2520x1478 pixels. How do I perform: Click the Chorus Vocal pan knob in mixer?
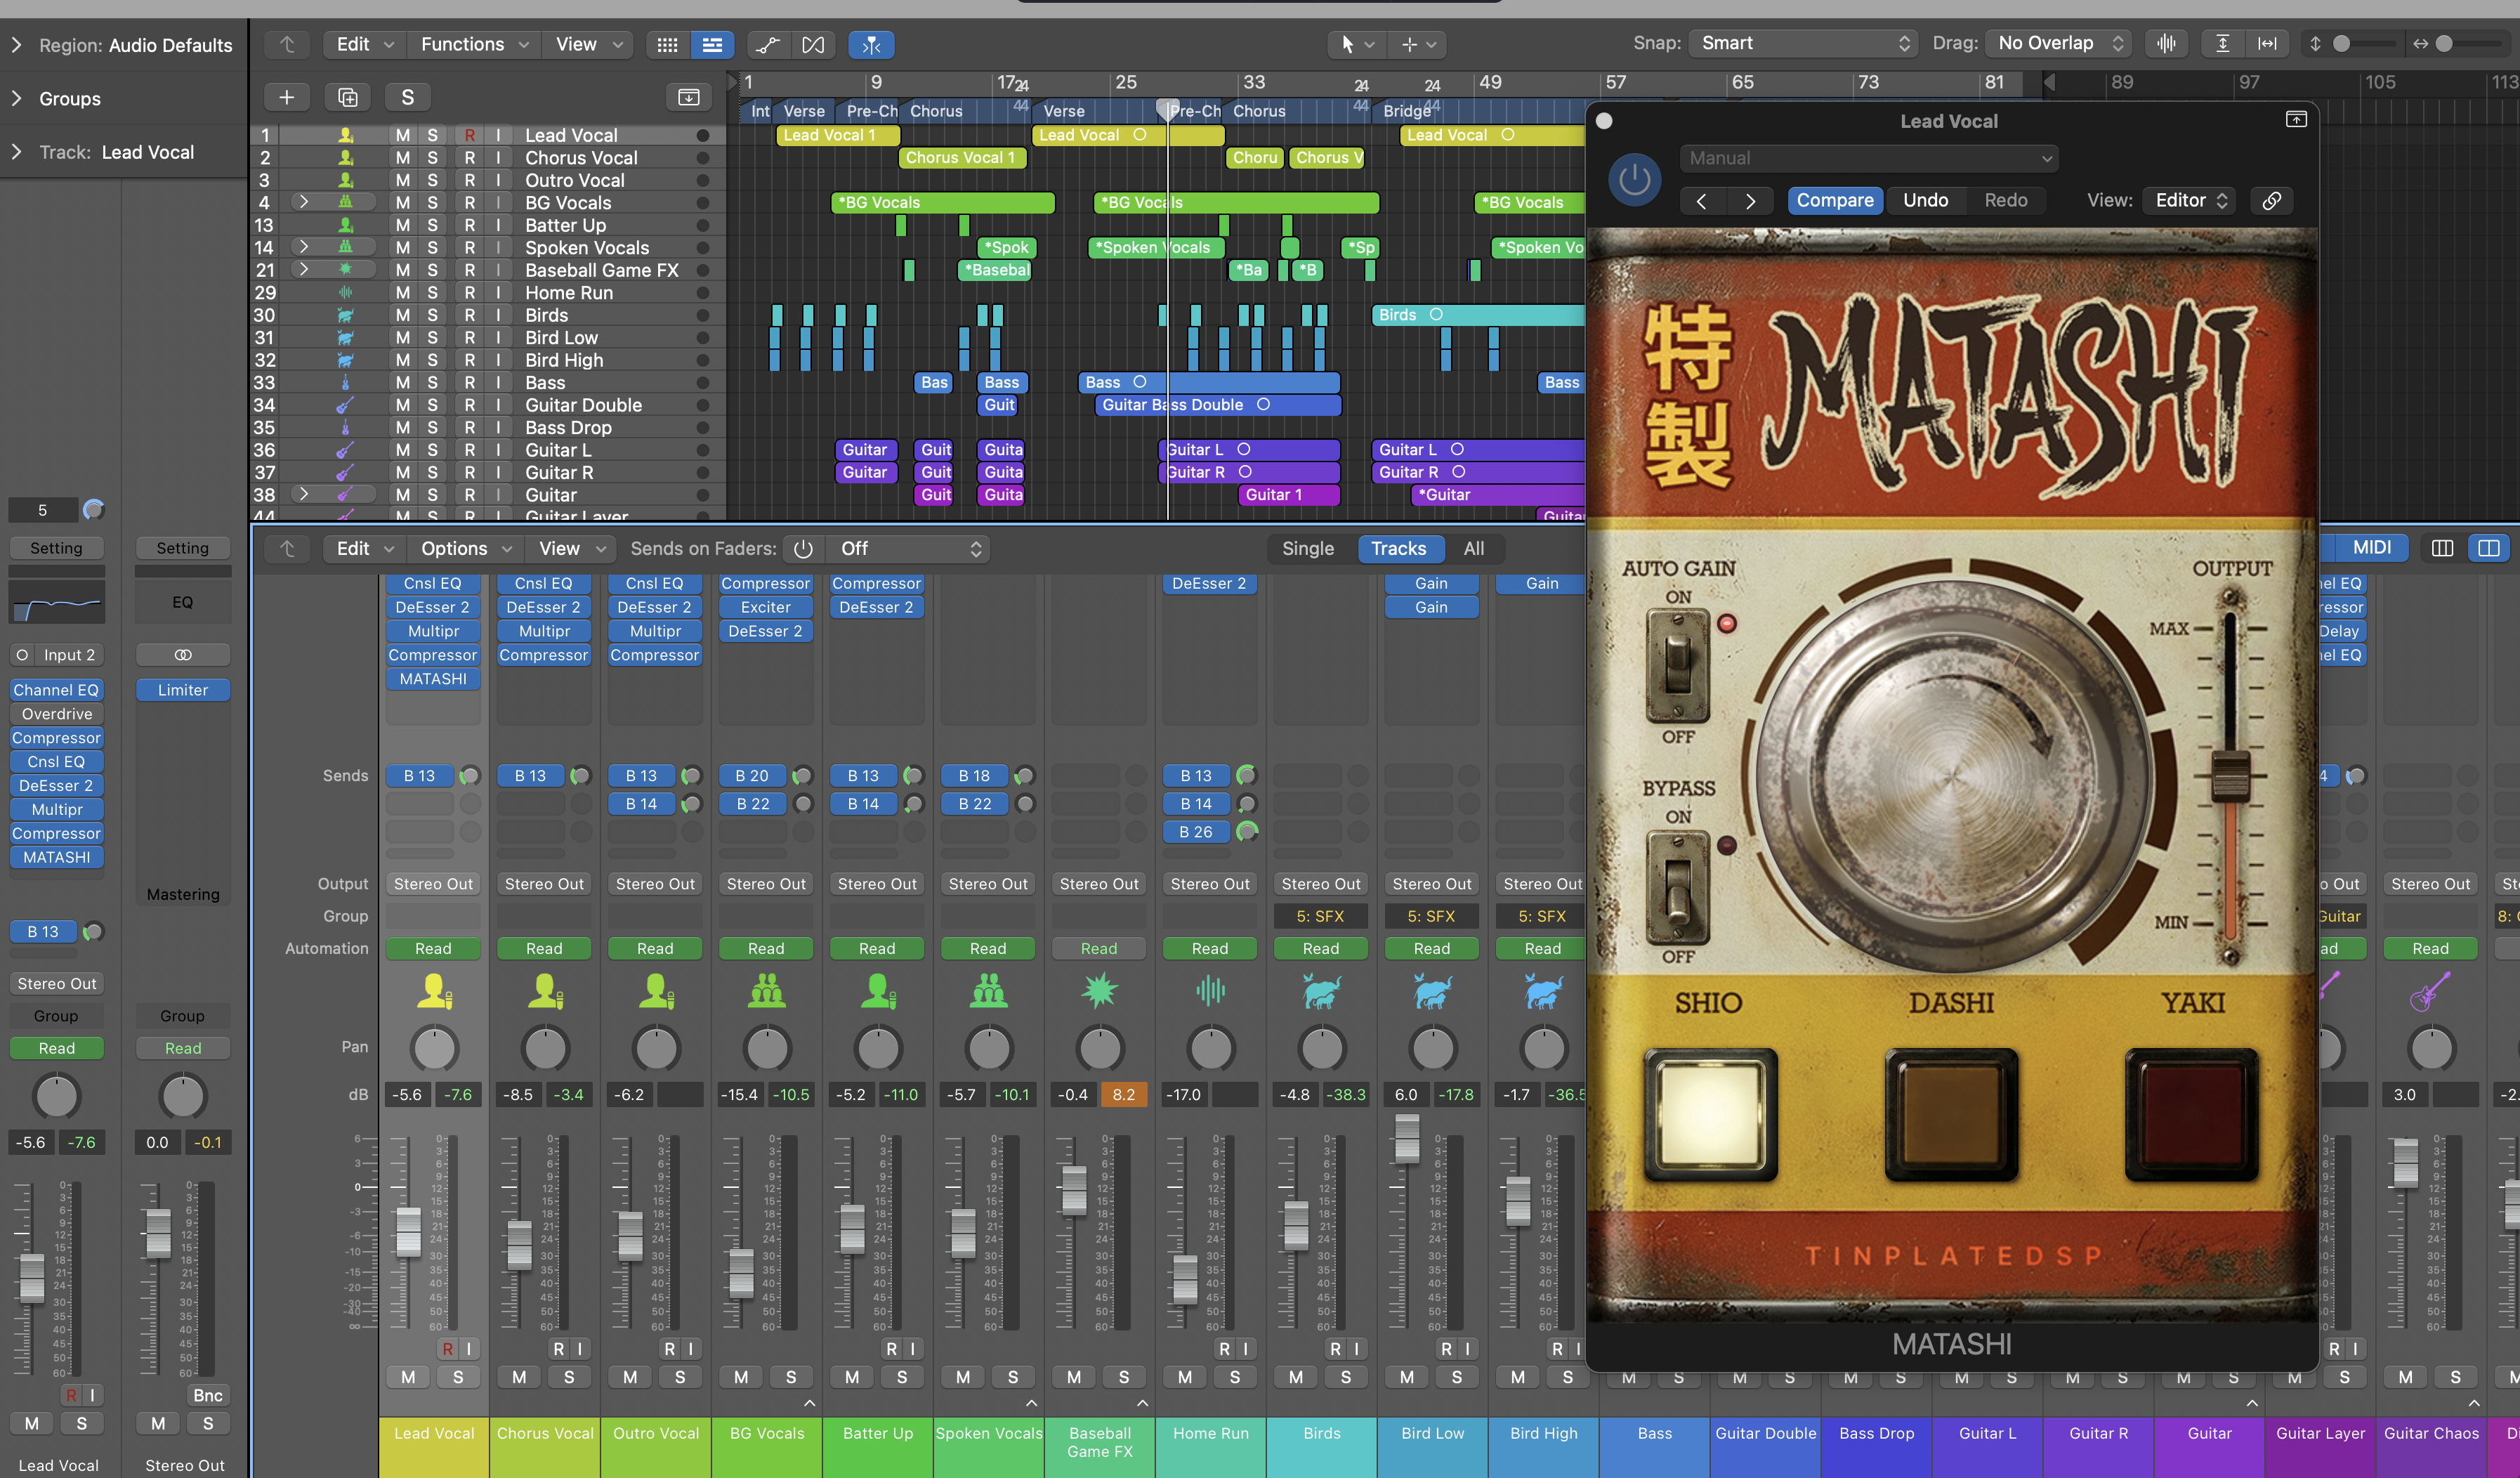click(x=545, y=1048)
